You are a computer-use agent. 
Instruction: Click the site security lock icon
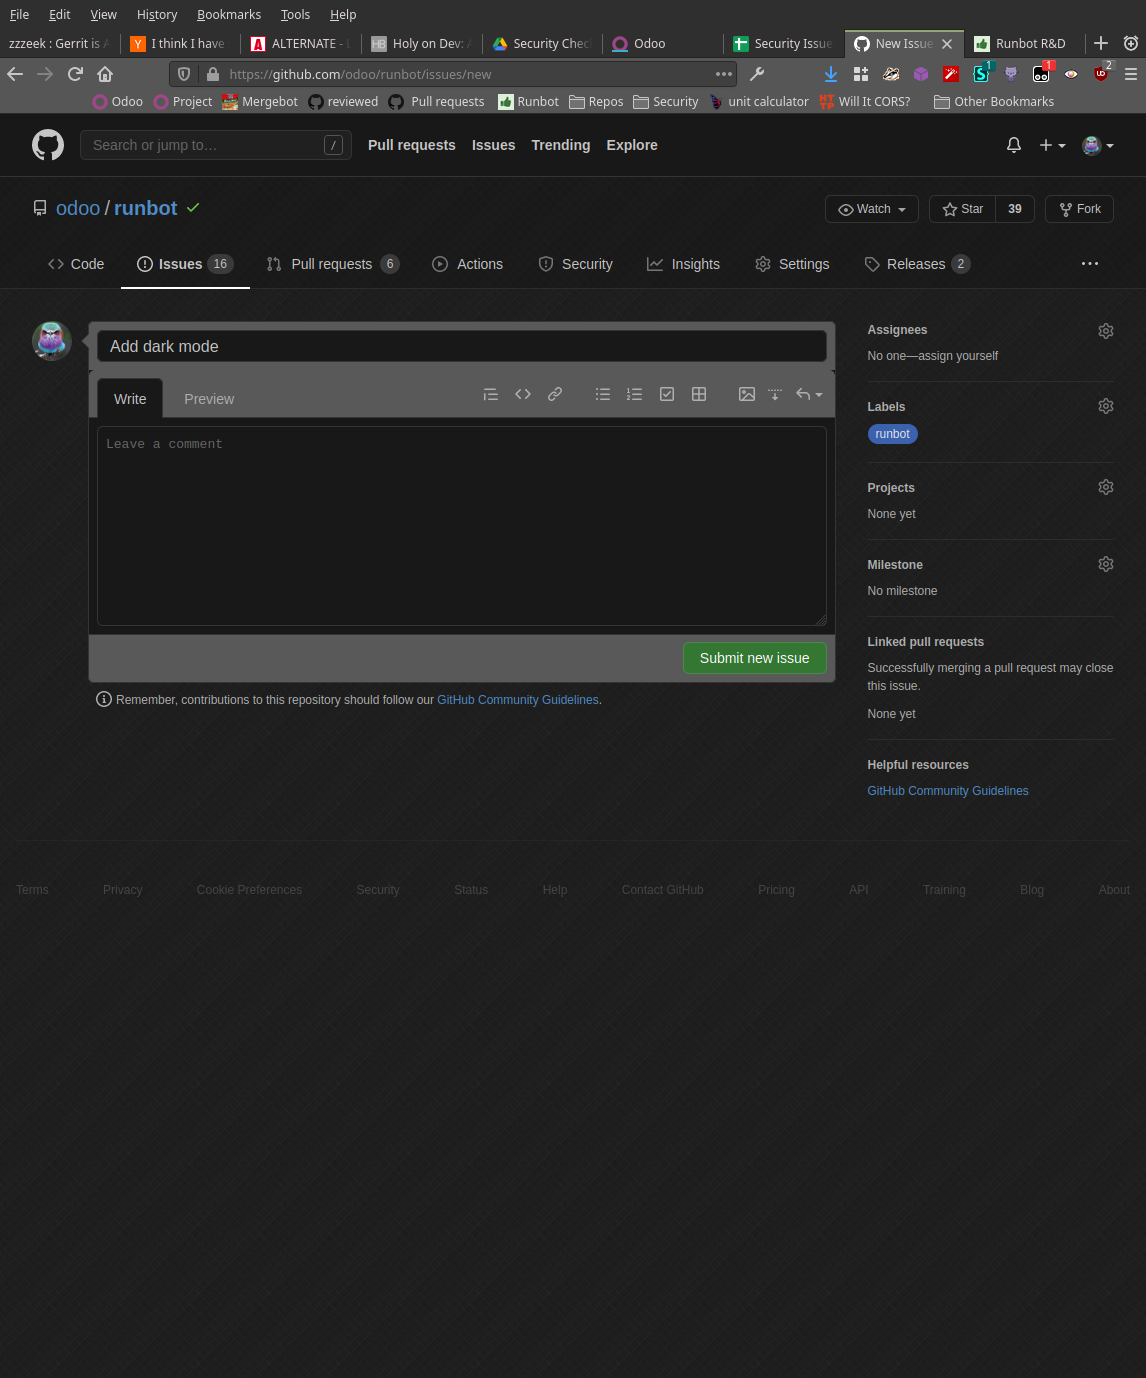tap(212, 74)
